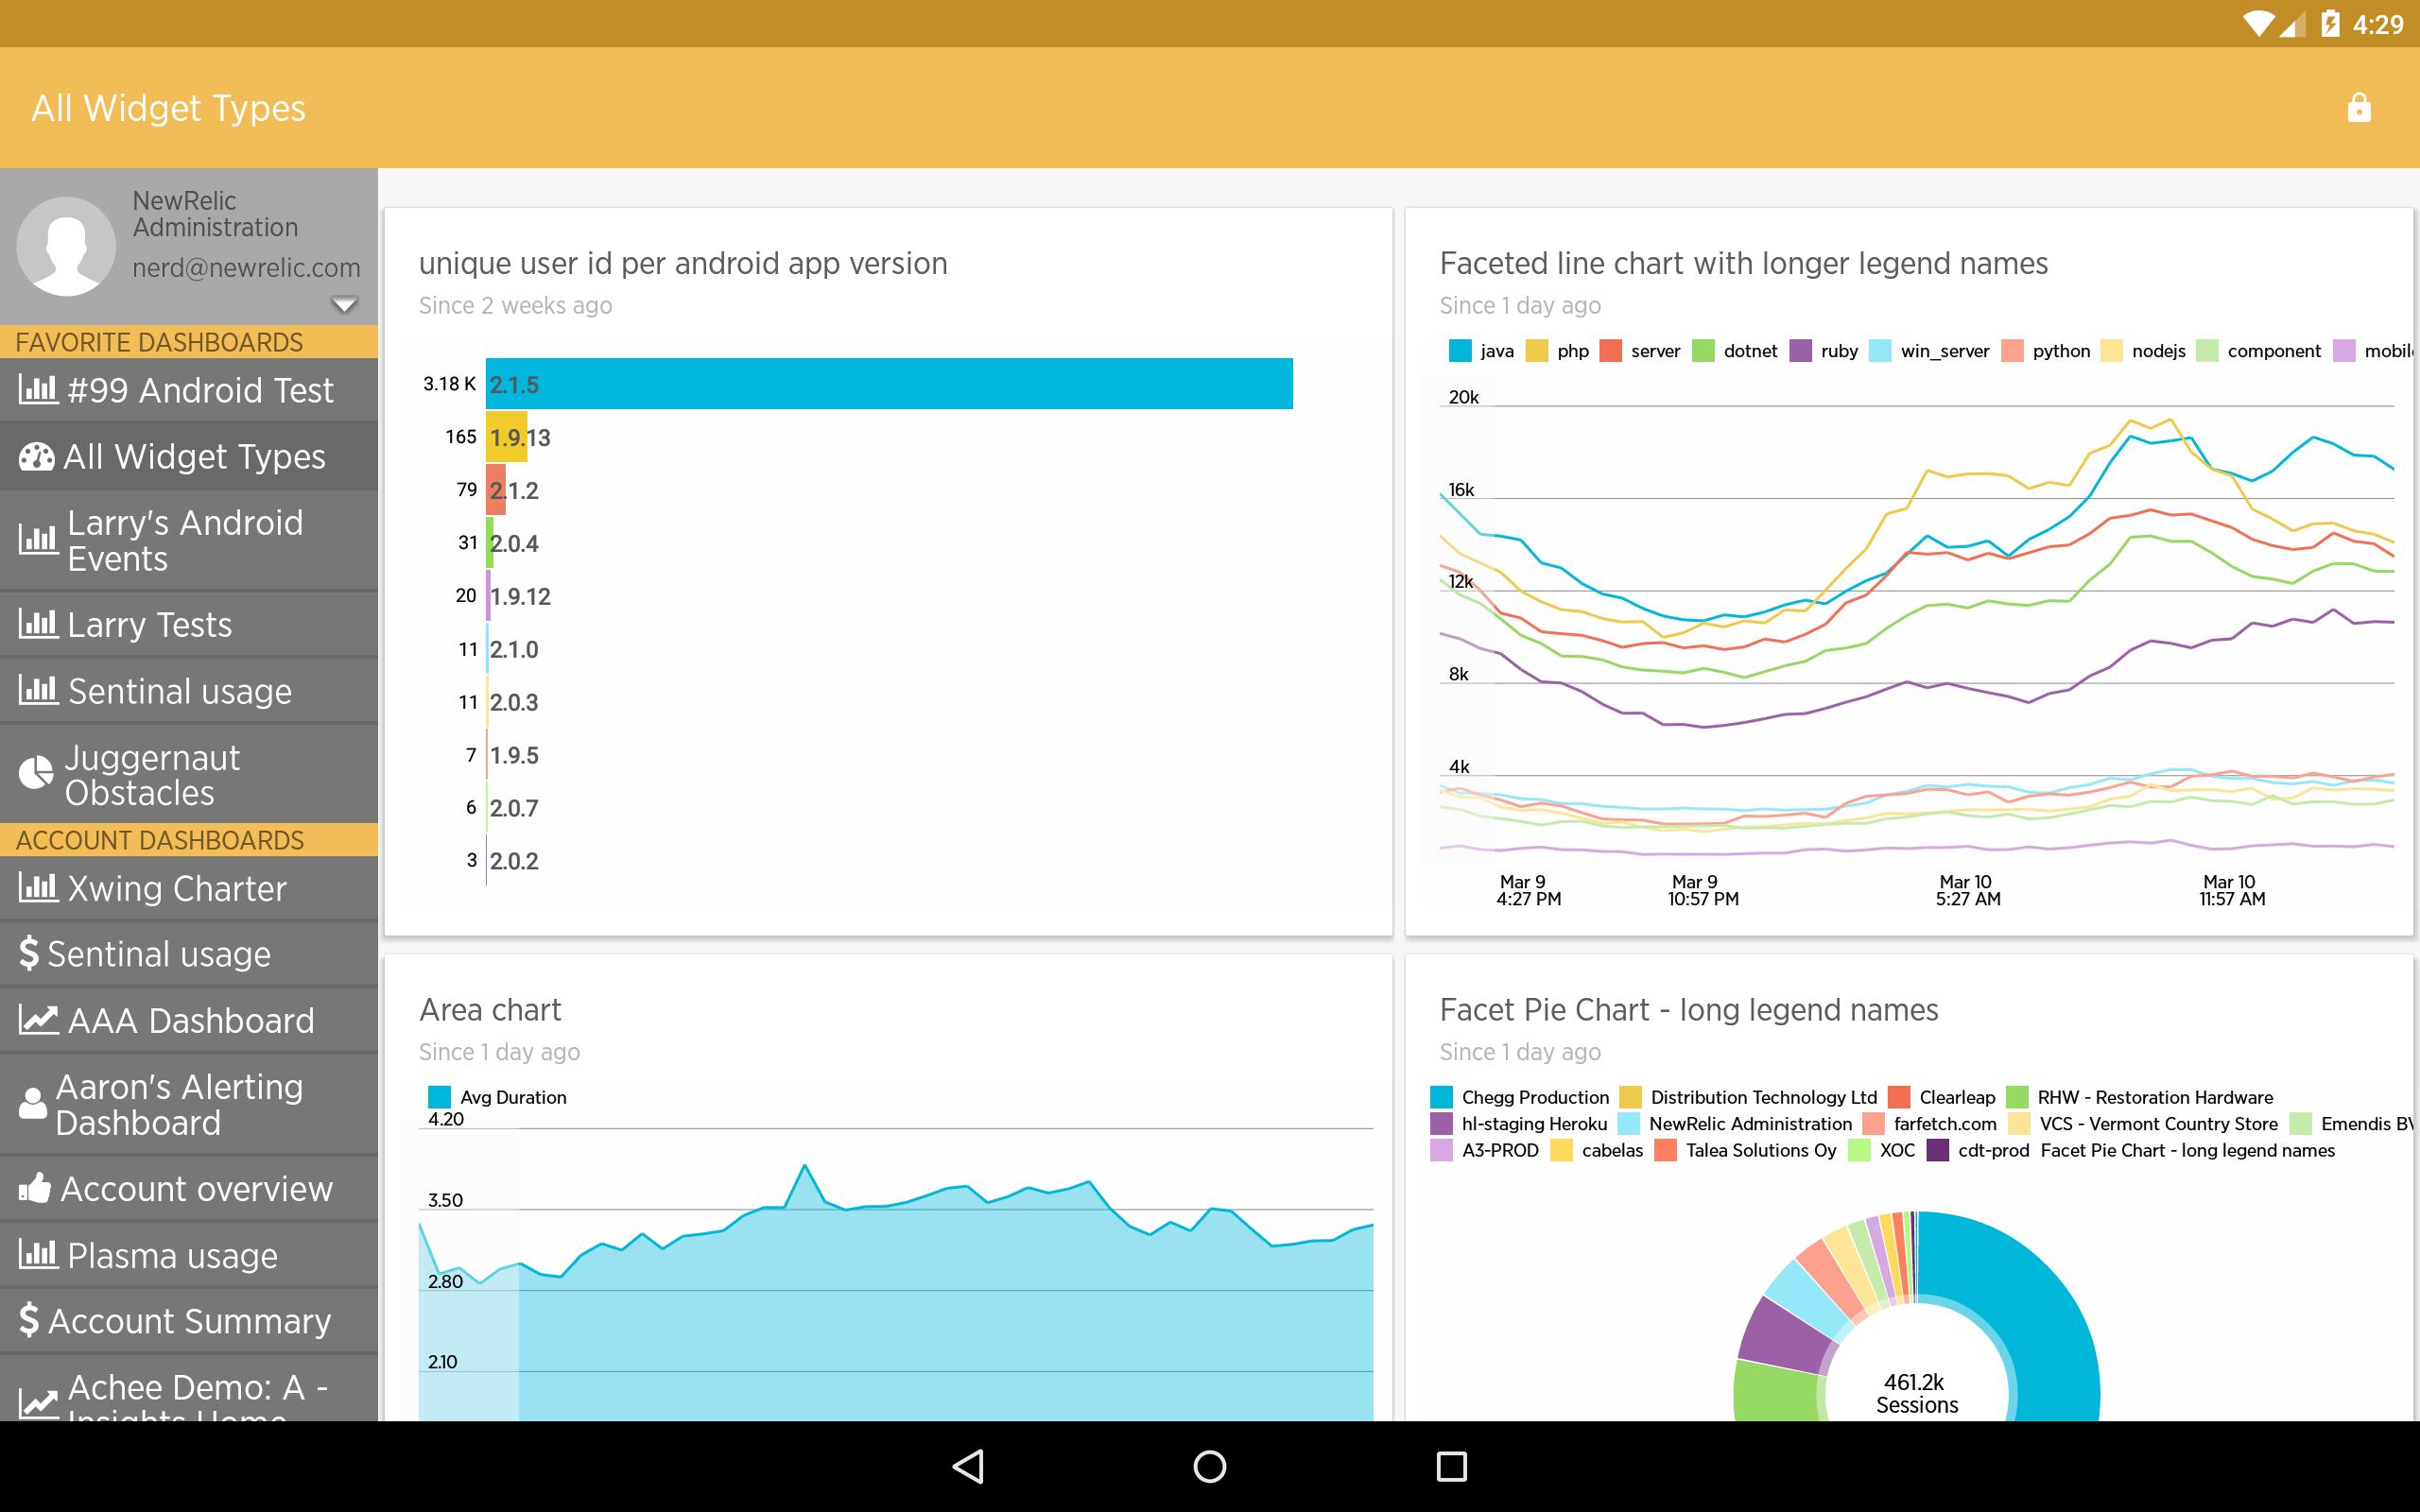
Task: Tap the 'win_server' legend label
Action: click(1944, 350)
